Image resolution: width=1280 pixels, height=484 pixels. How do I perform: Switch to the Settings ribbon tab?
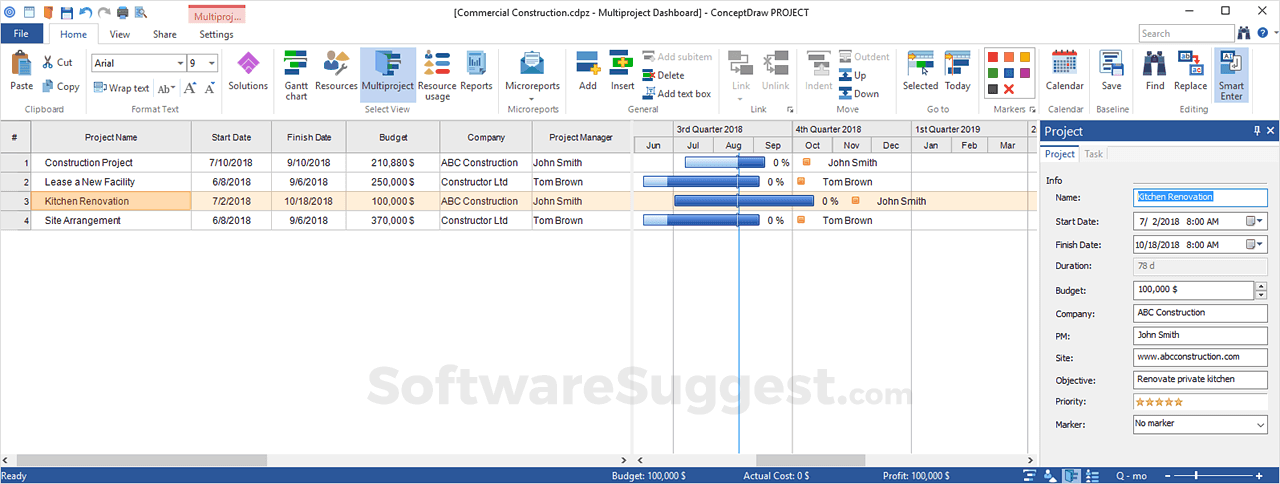pyautogui.click(x=216, y=34)
